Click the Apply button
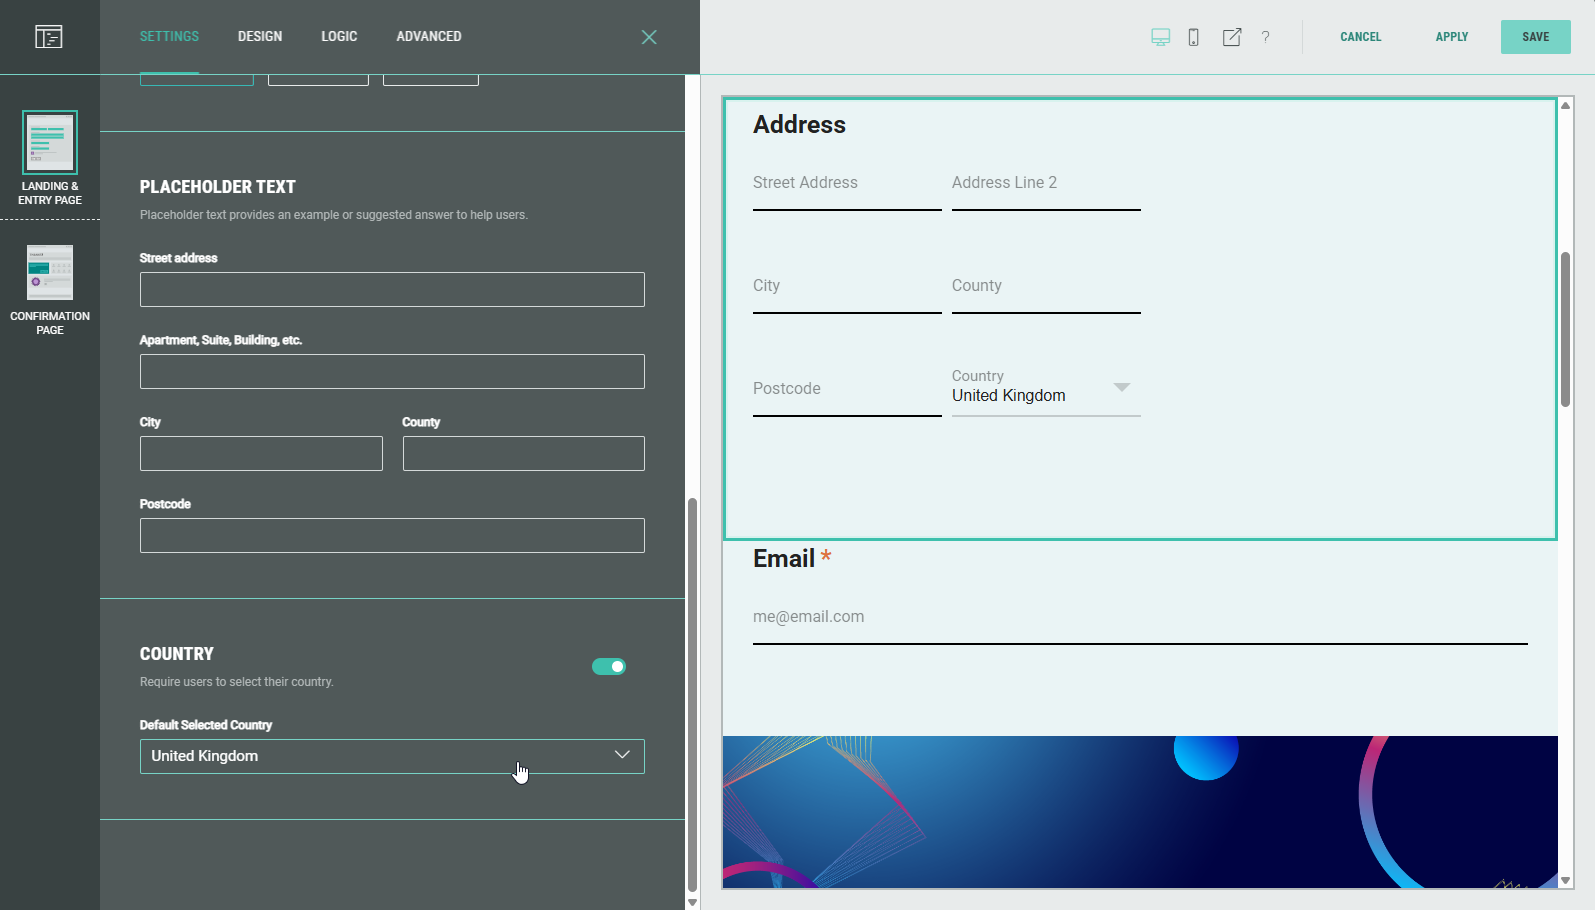The height and width of the screenshot is (910, 1595). [x=1451, y=37]
